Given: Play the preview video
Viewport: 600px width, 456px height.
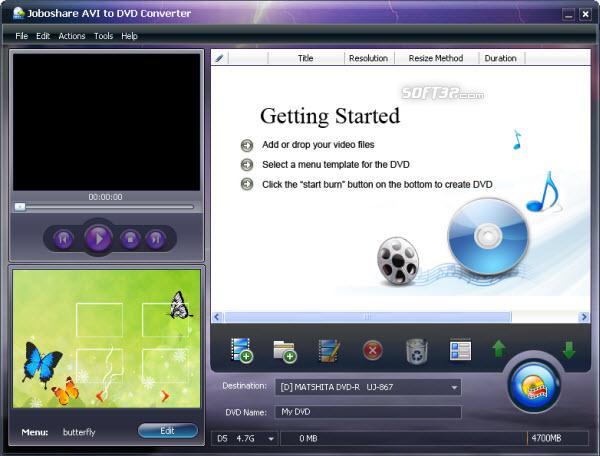Looking at the screenshot, I should pyautogui.click(x=98, y=239).
